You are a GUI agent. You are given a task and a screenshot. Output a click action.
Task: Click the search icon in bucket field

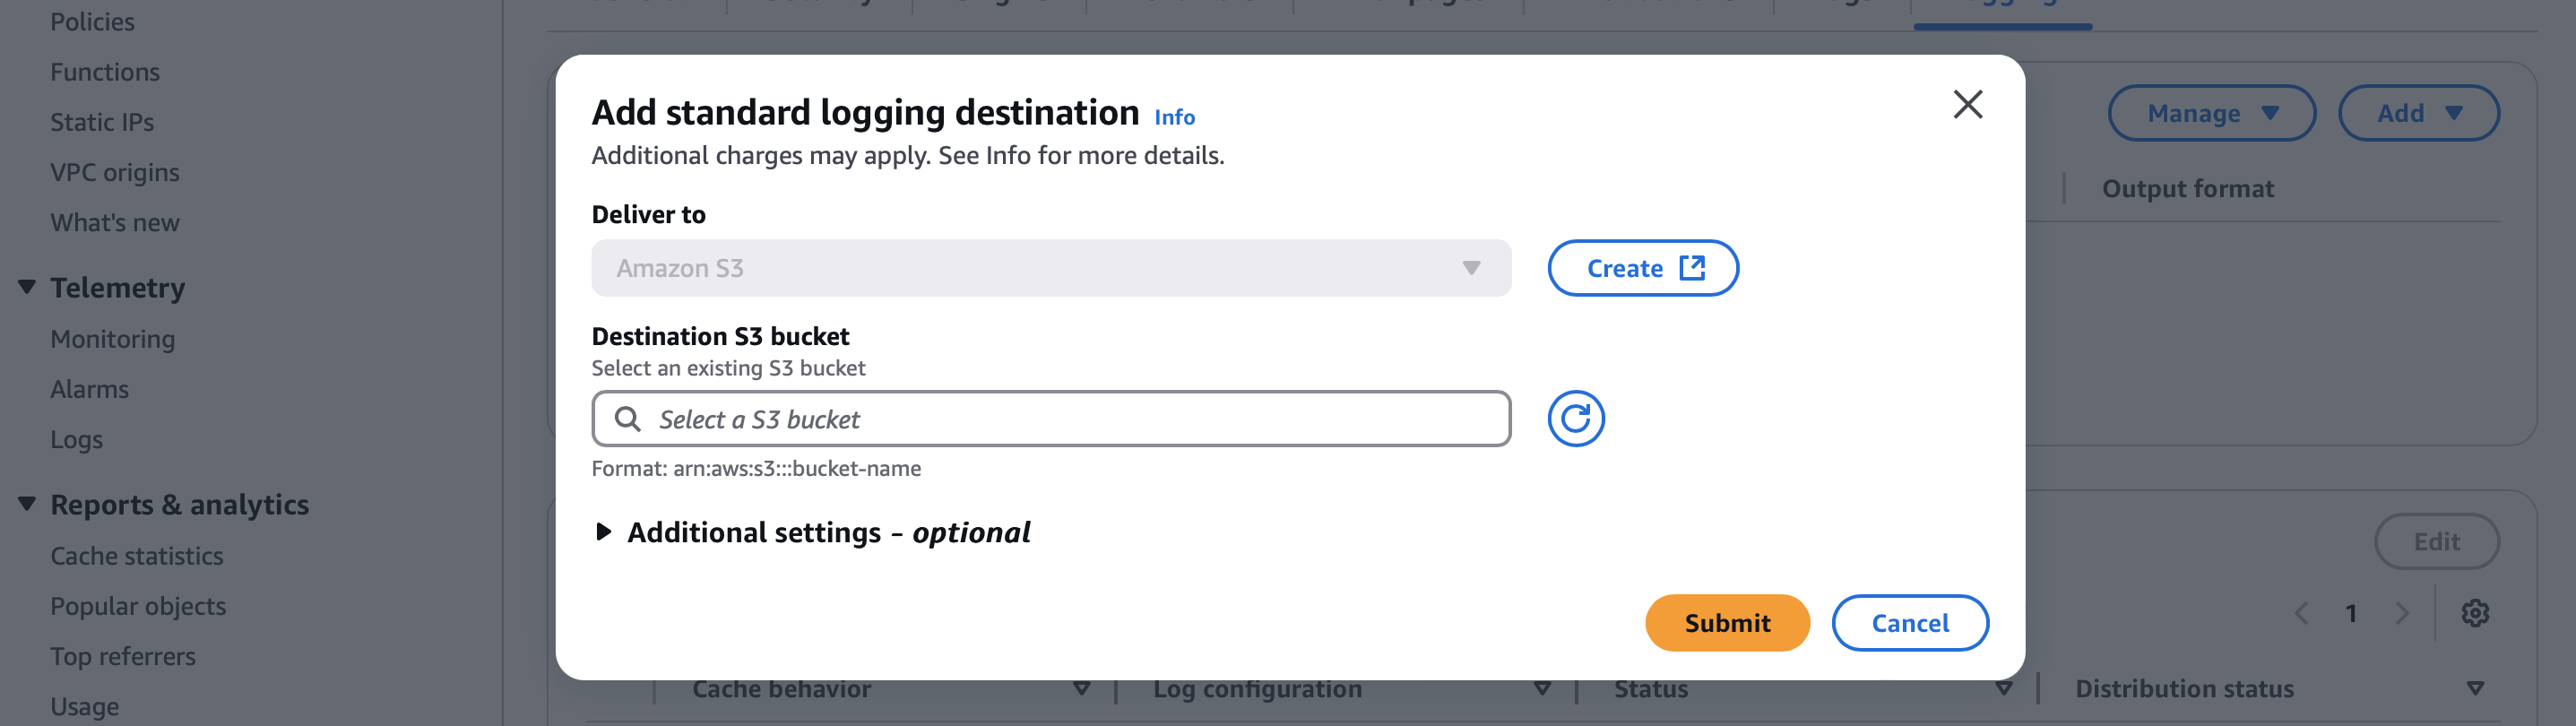point(627,418)
